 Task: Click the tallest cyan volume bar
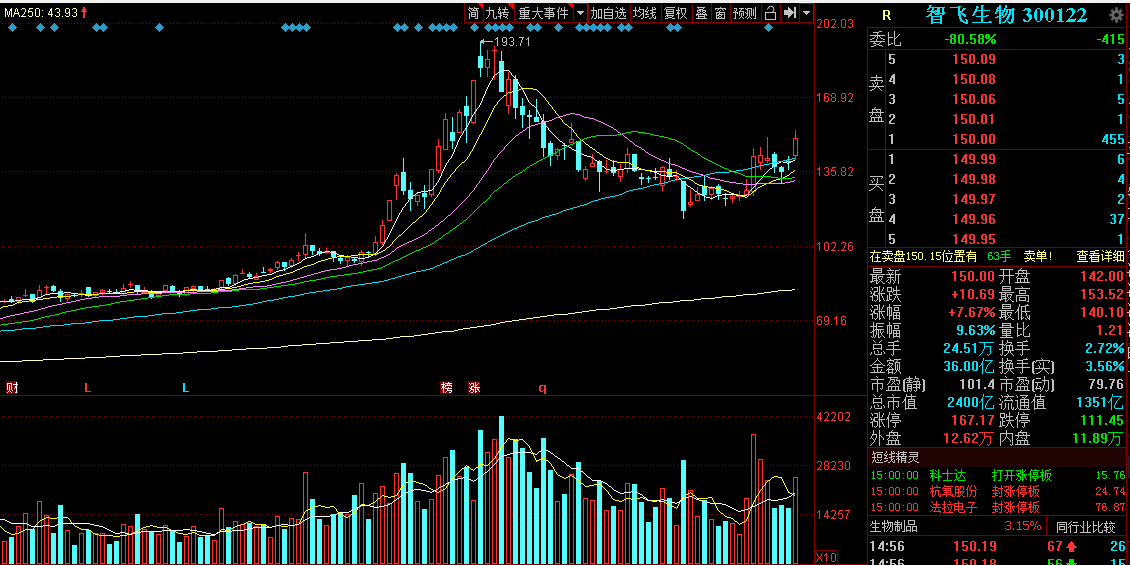coord(502,490)
